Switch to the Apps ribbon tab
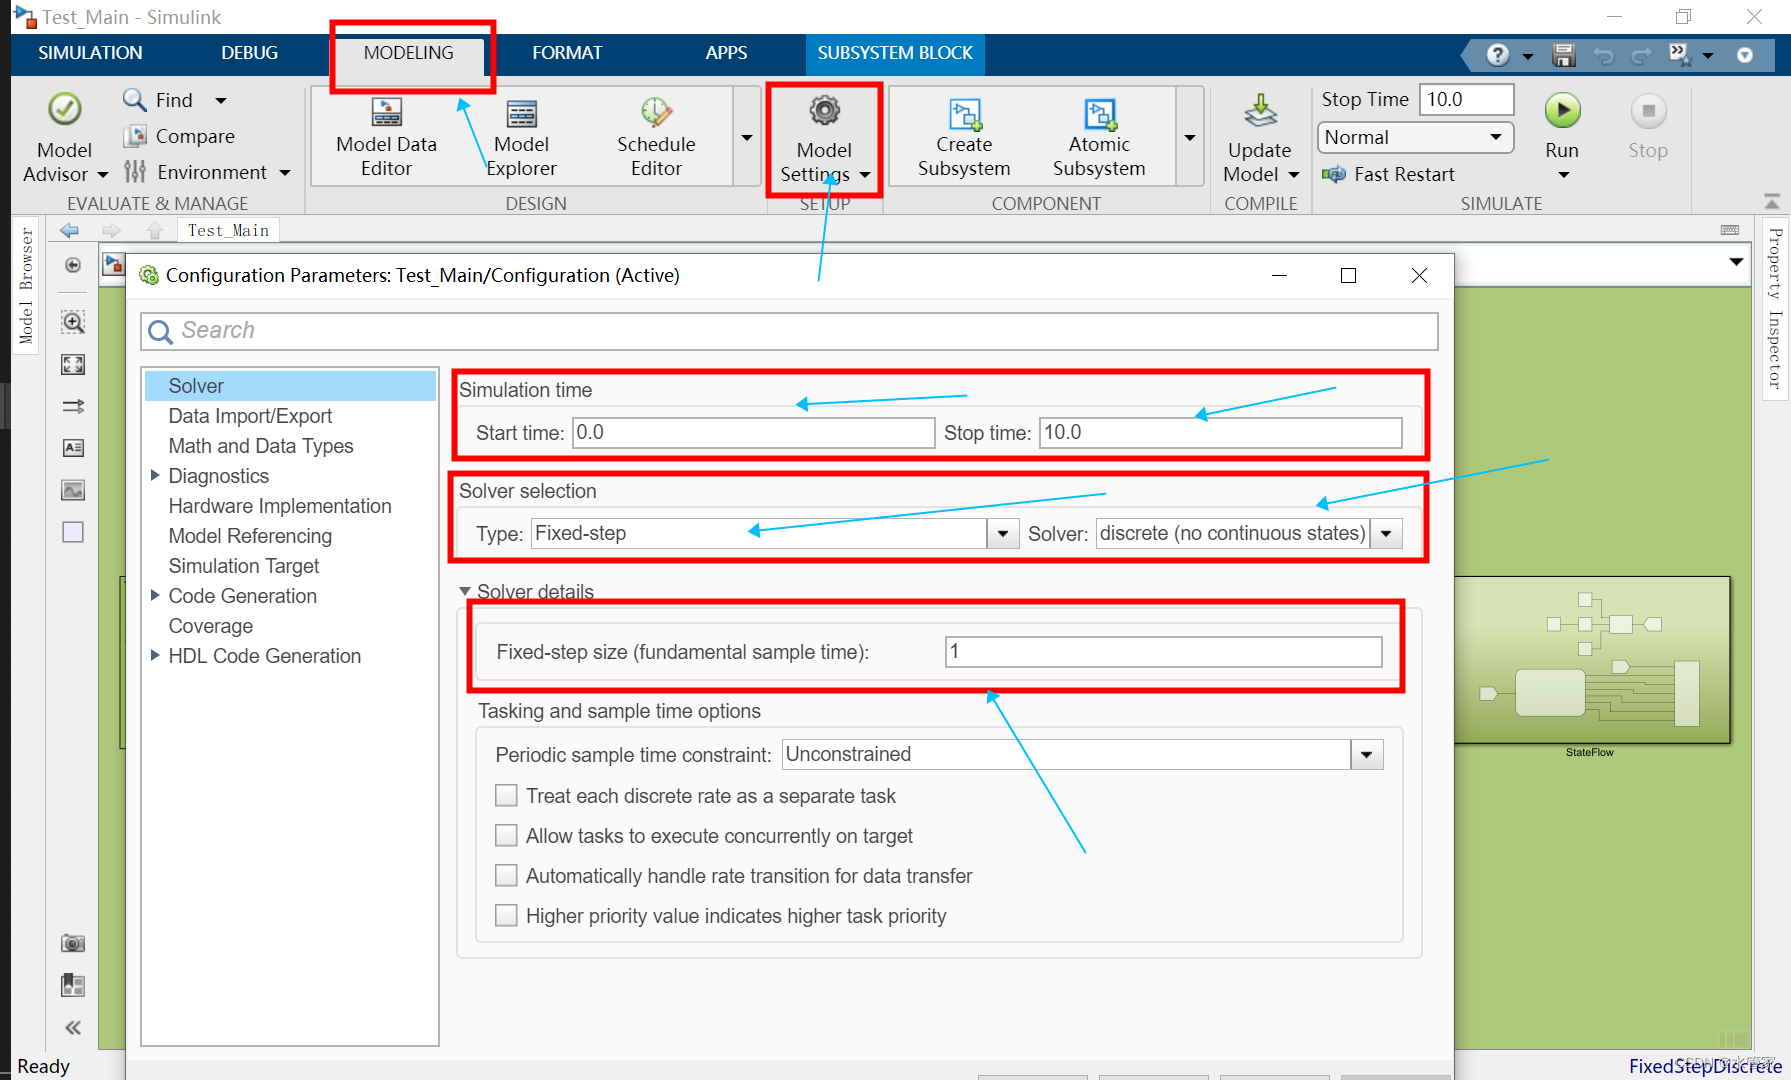Screen dimensions: 1791x1080 (x=726, y=53)
